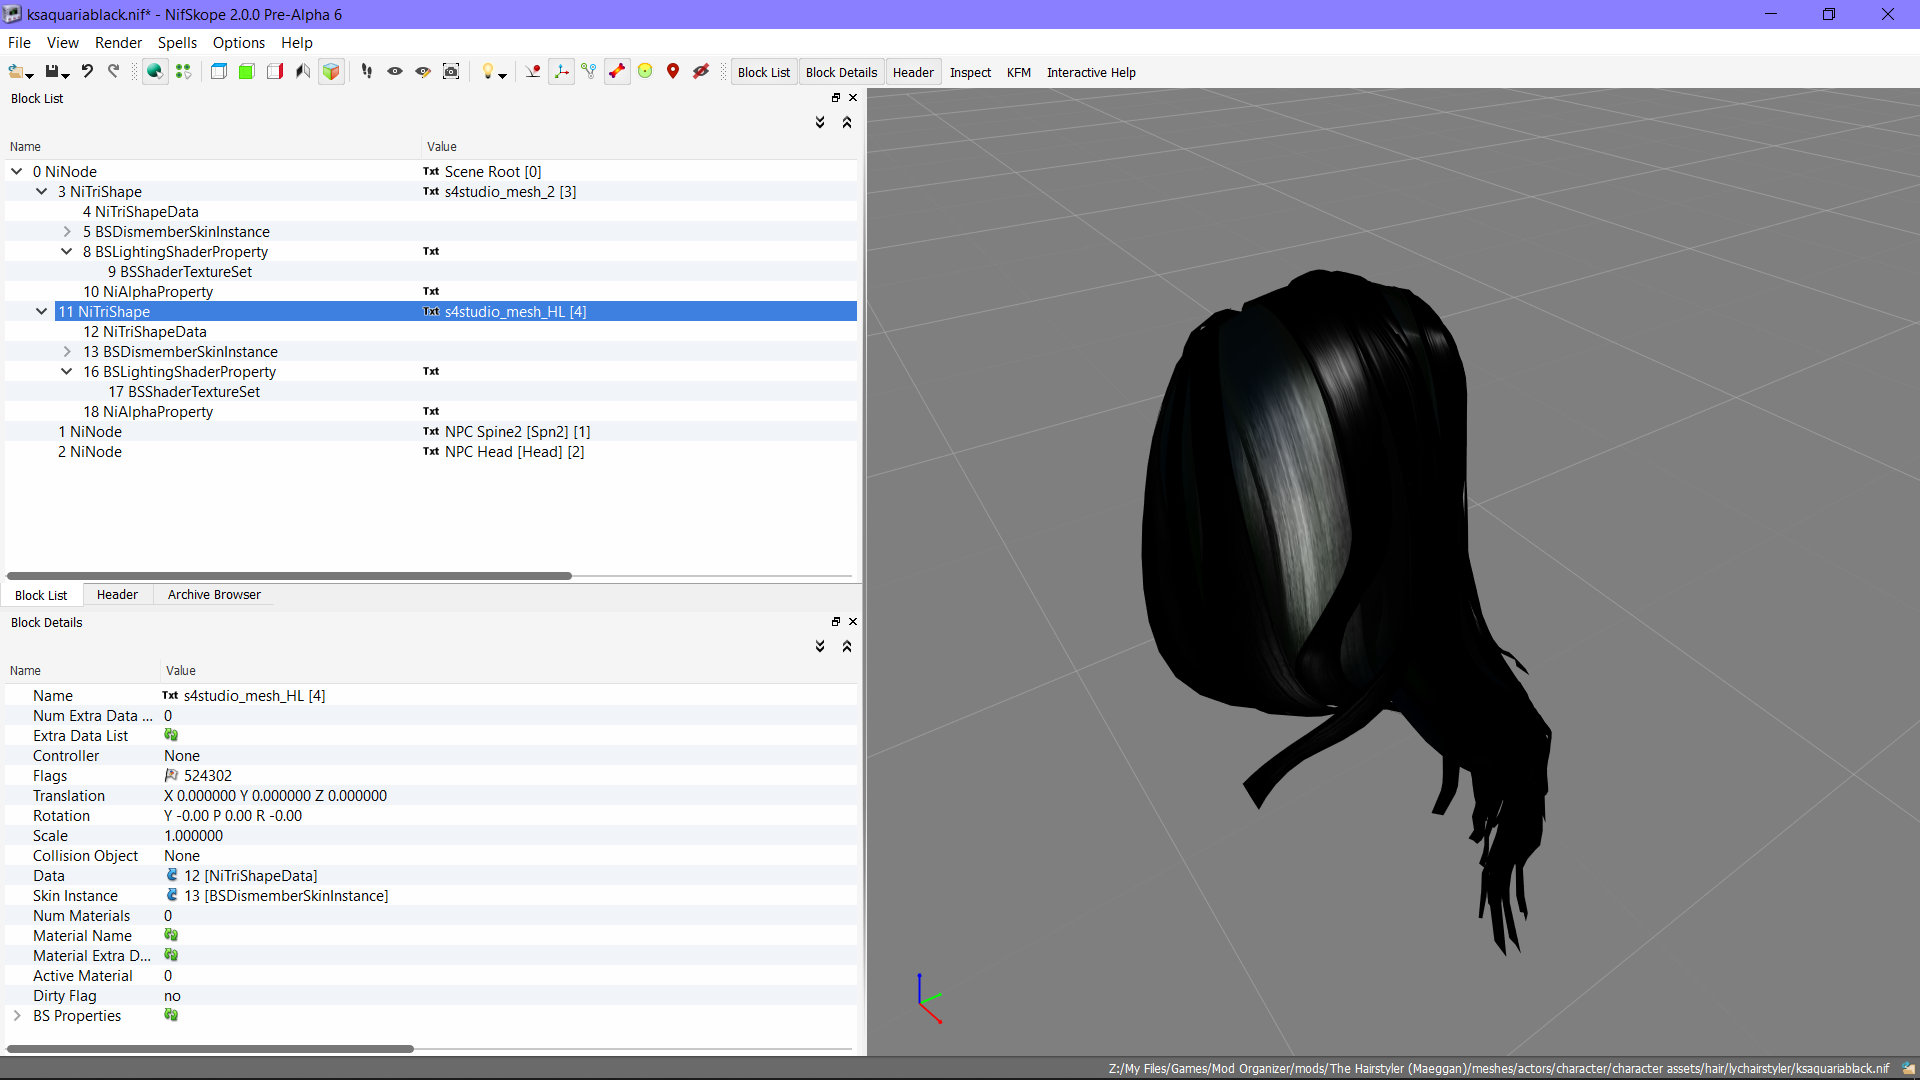Click the Save User View eye-with-pencil icon
This screenshot has width=1920, height=1080.
pos(423,71)
